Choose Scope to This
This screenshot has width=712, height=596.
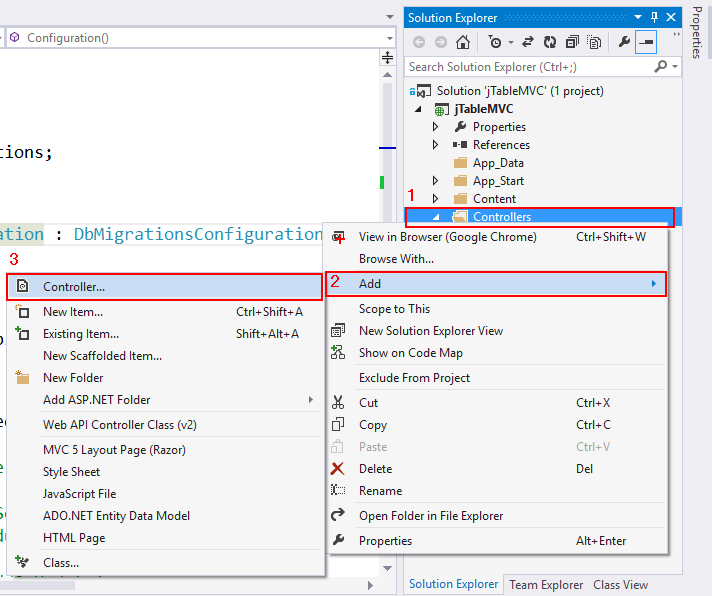point(496,309)
